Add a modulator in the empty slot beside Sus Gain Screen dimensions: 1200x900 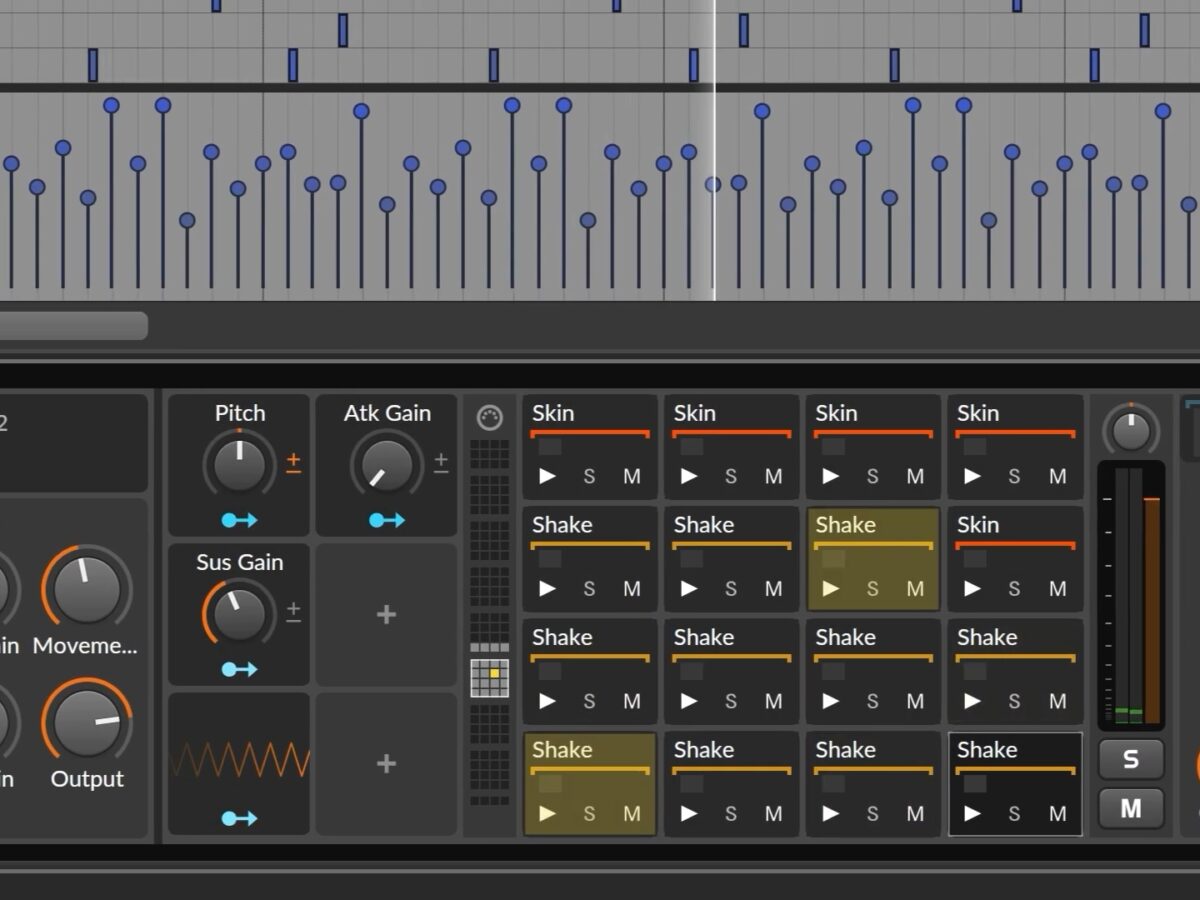[x=387, y=615]
